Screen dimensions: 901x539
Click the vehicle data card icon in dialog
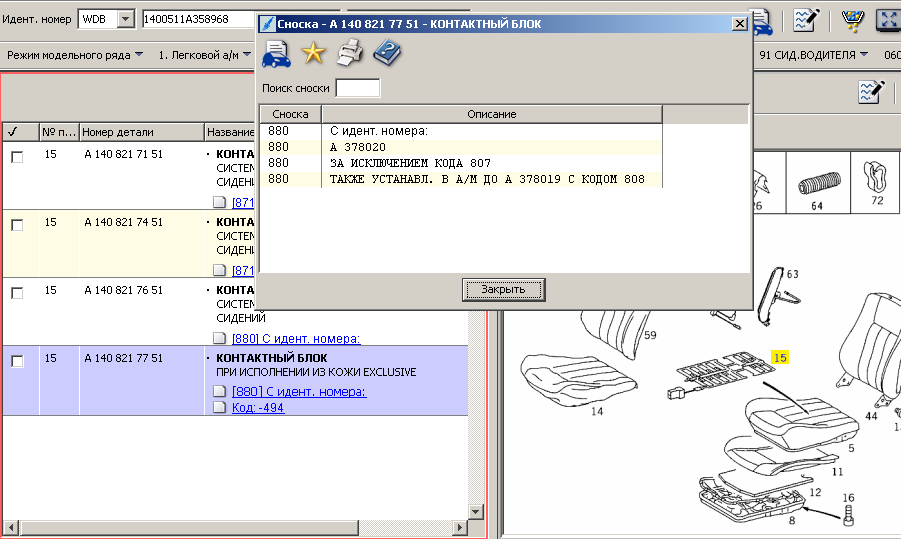point(276,53)
